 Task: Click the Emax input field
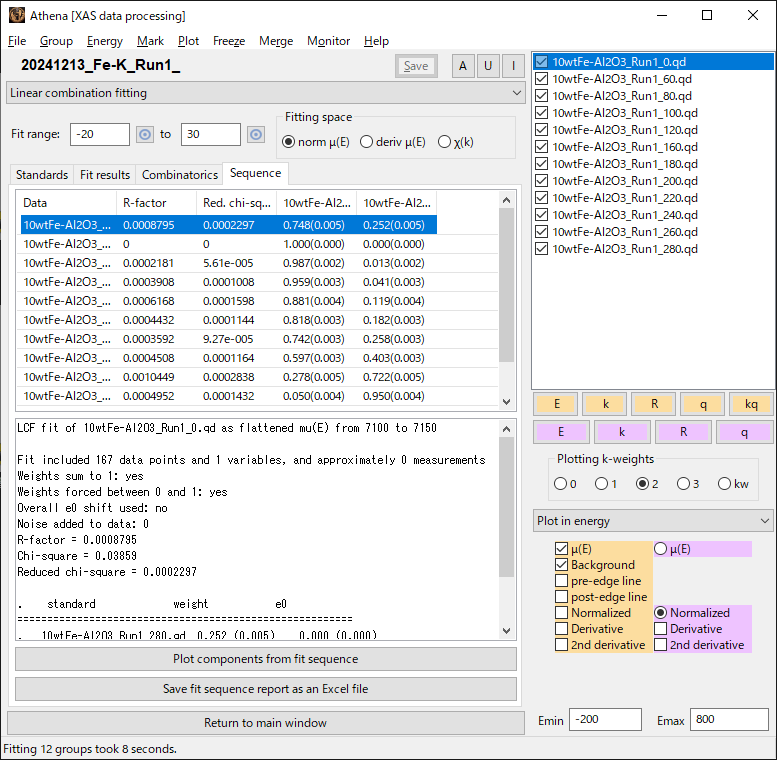[729, 719]
